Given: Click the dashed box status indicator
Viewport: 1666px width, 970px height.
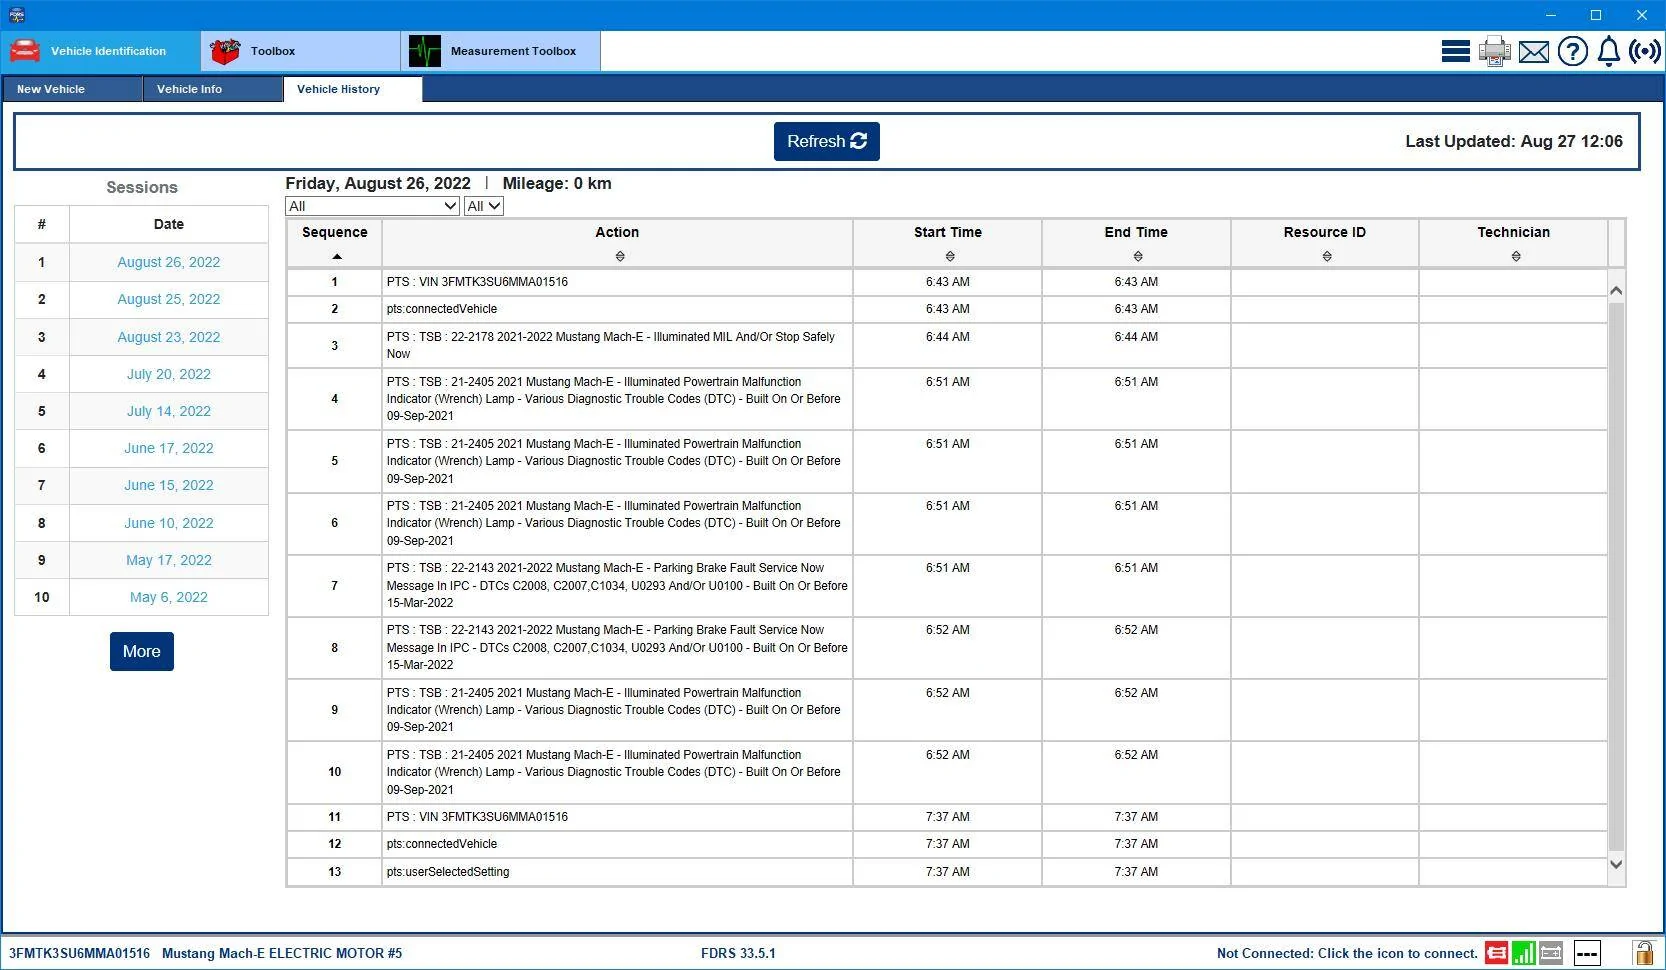Looking at the screenshot, I should [1587, 953].
